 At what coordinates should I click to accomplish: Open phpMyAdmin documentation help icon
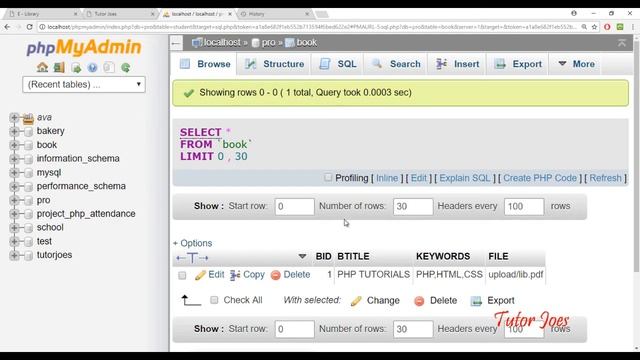(x=92, y=68)
